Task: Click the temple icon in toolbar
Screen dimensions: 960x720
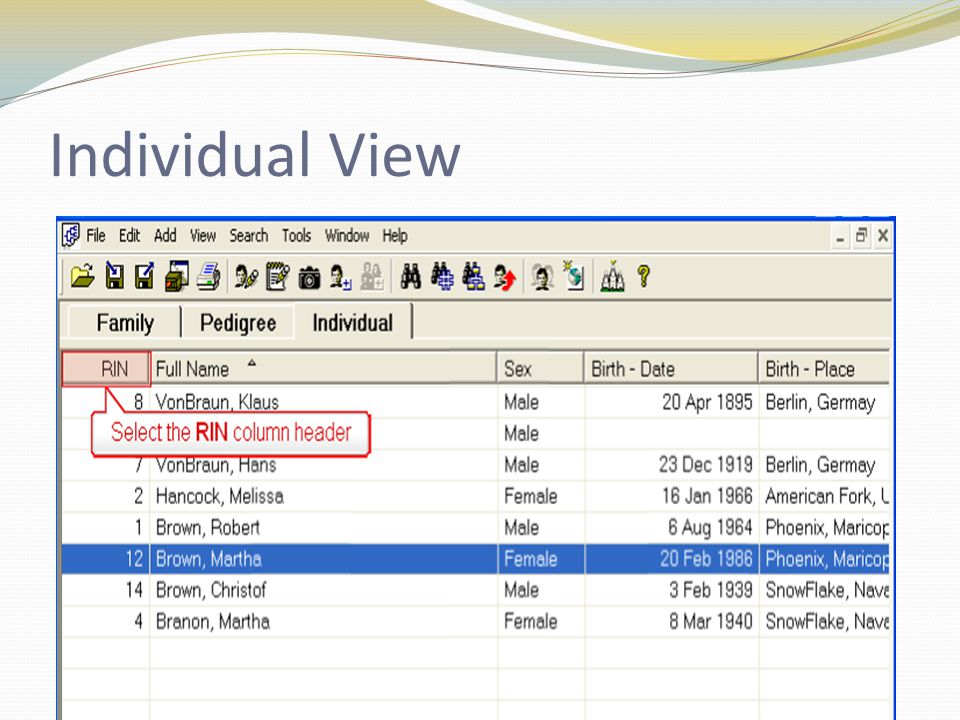Action: [612, 276]
